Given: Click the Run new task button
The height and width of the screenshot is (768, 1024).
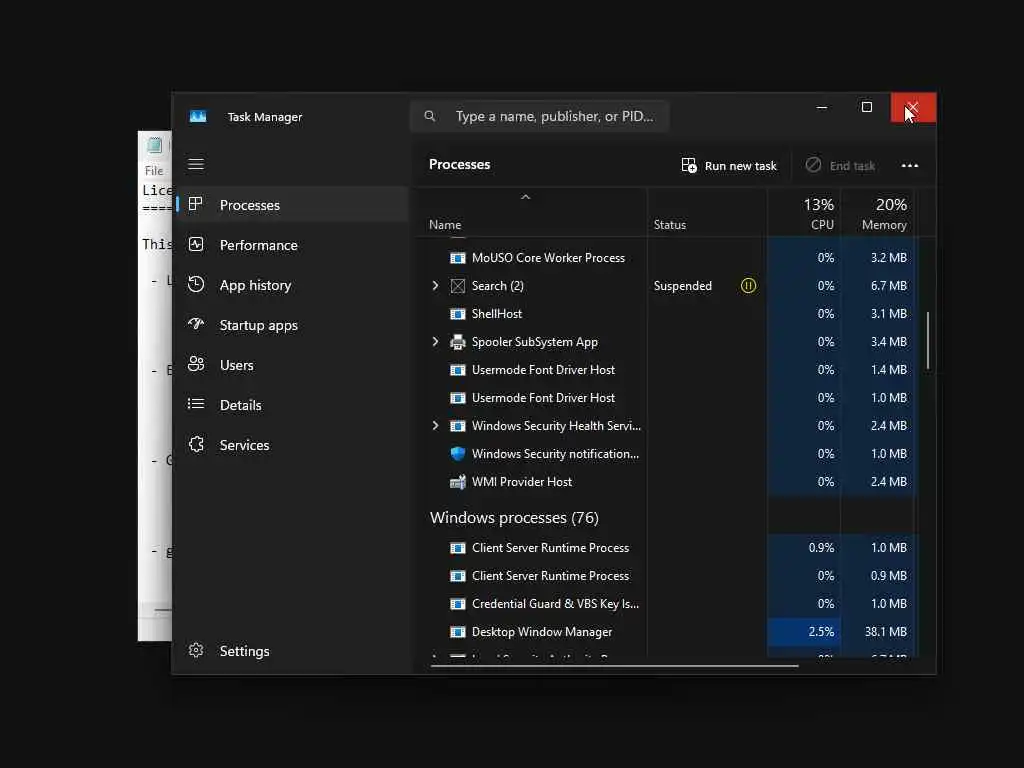Looking at the screenshot, I should tap(729, 165).
